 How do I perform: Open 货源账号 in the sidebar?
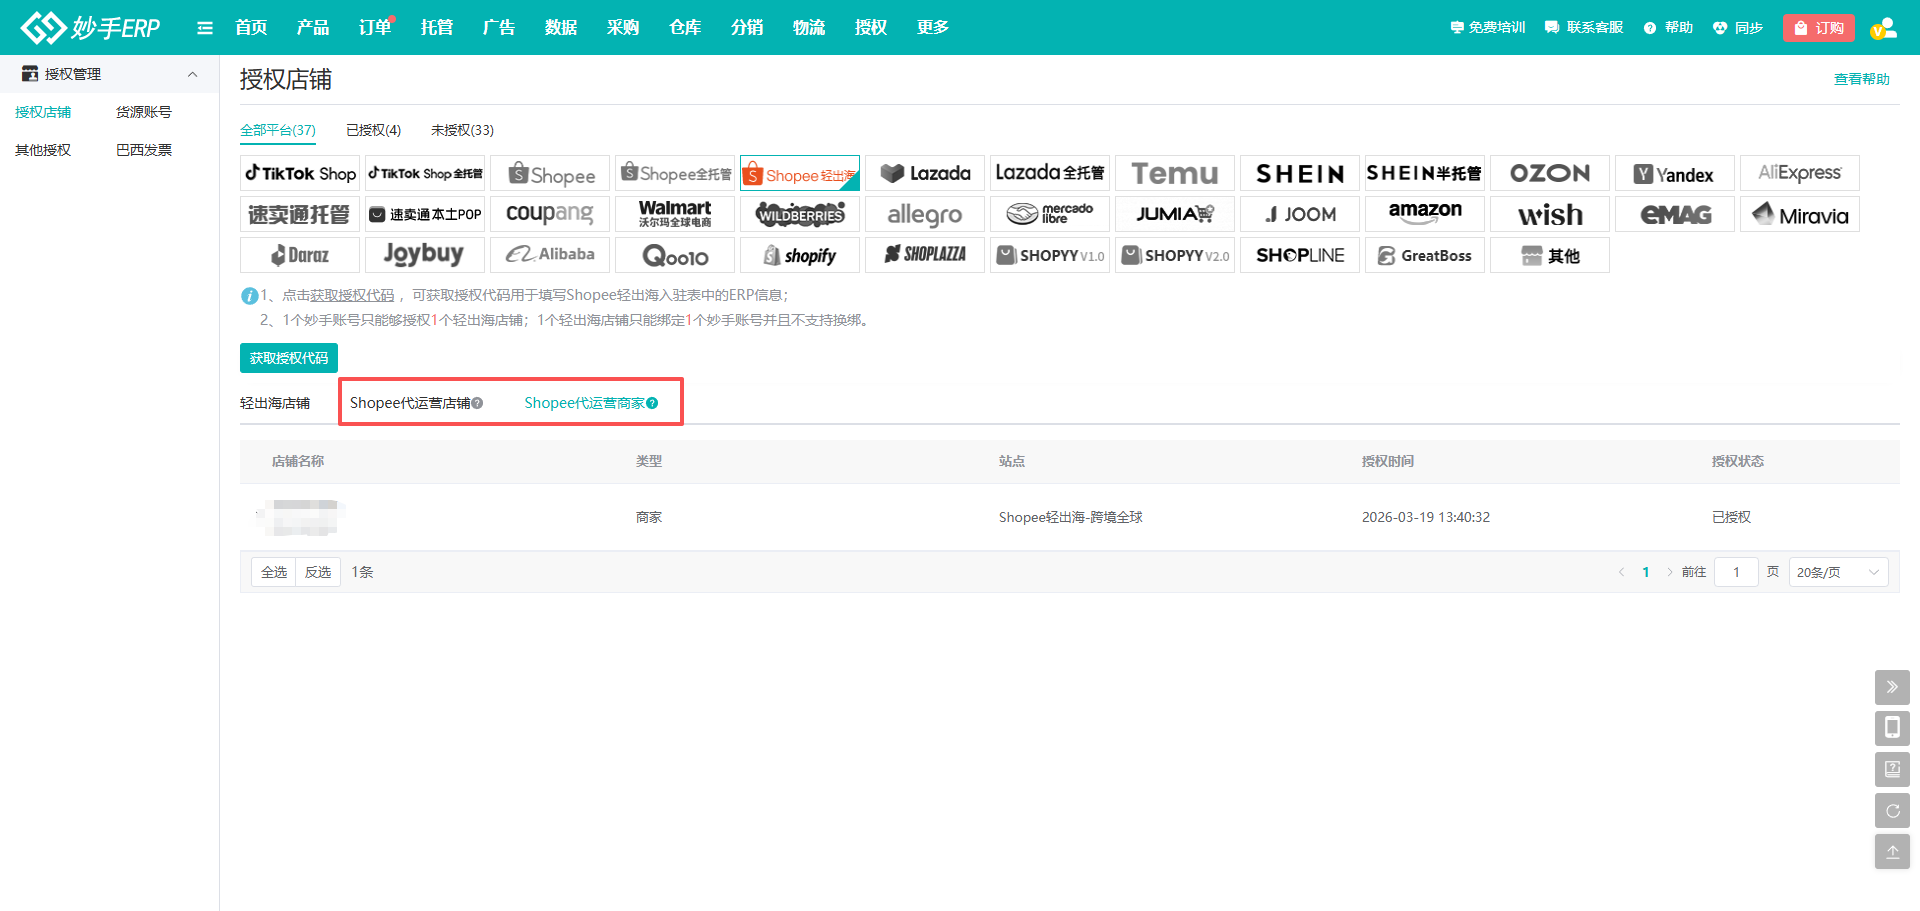[144, 112]
